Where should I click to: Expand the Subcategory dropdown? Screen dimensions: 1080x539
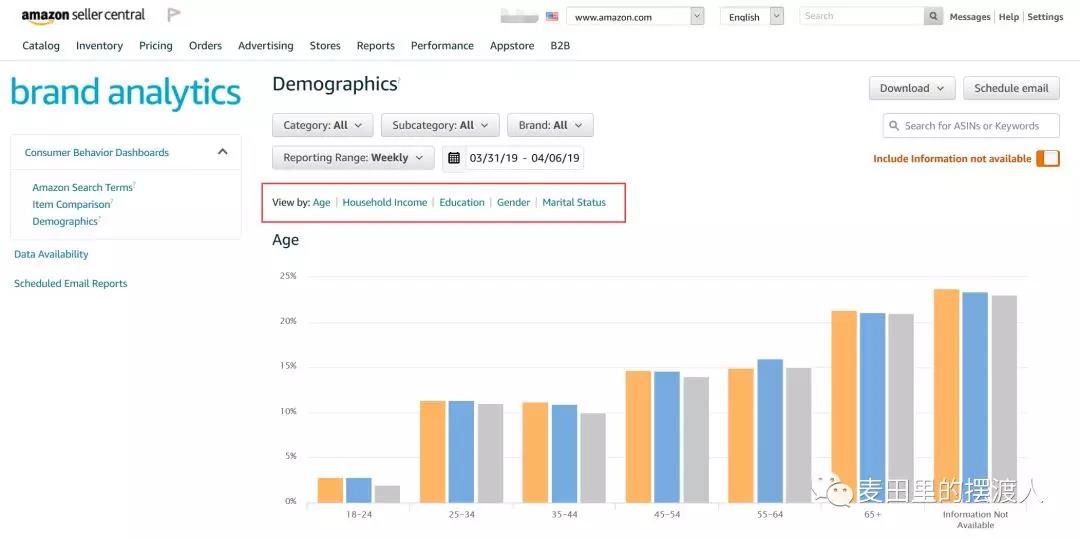(x=440, y=125)
